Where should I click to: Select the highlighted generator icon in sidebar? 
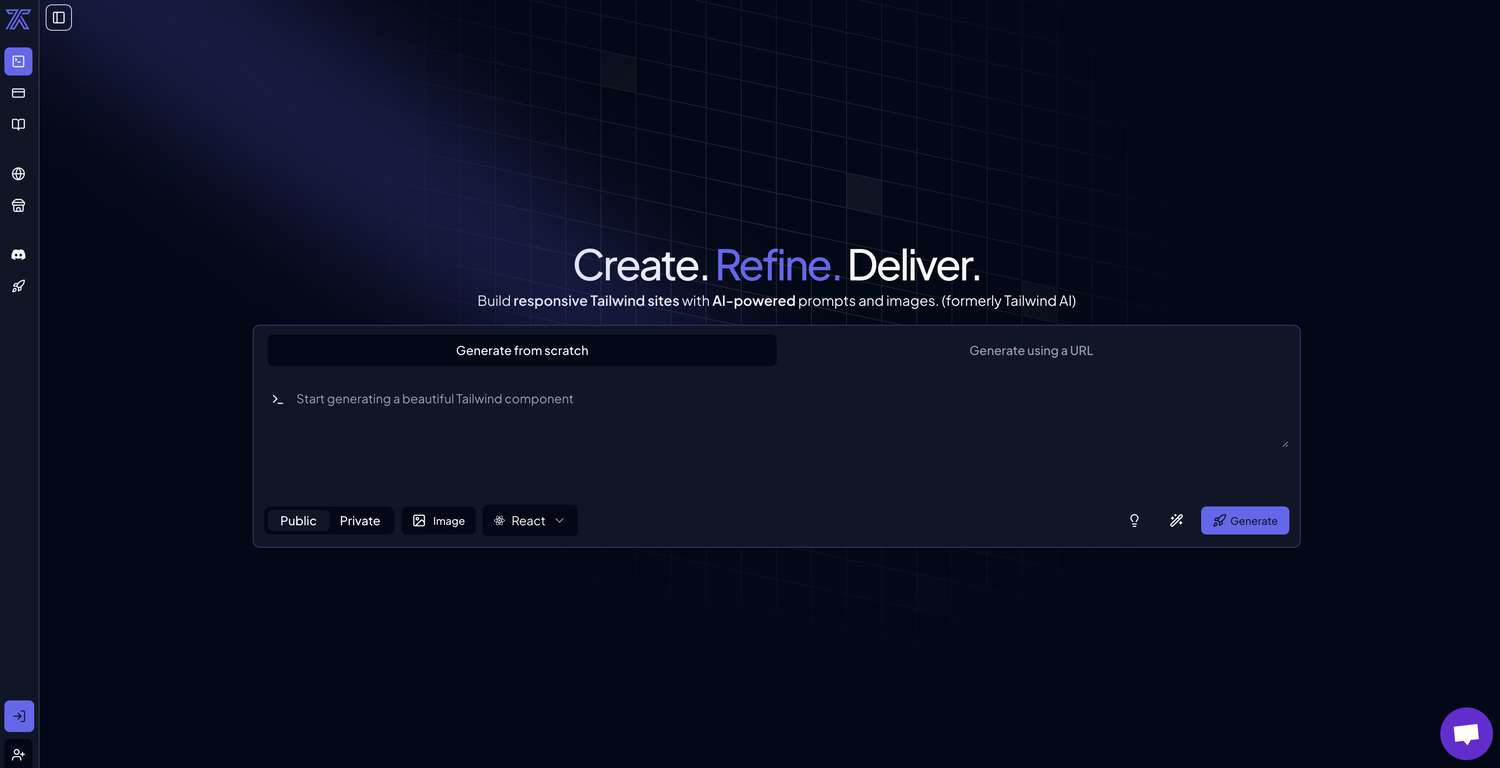coord(18,61)
